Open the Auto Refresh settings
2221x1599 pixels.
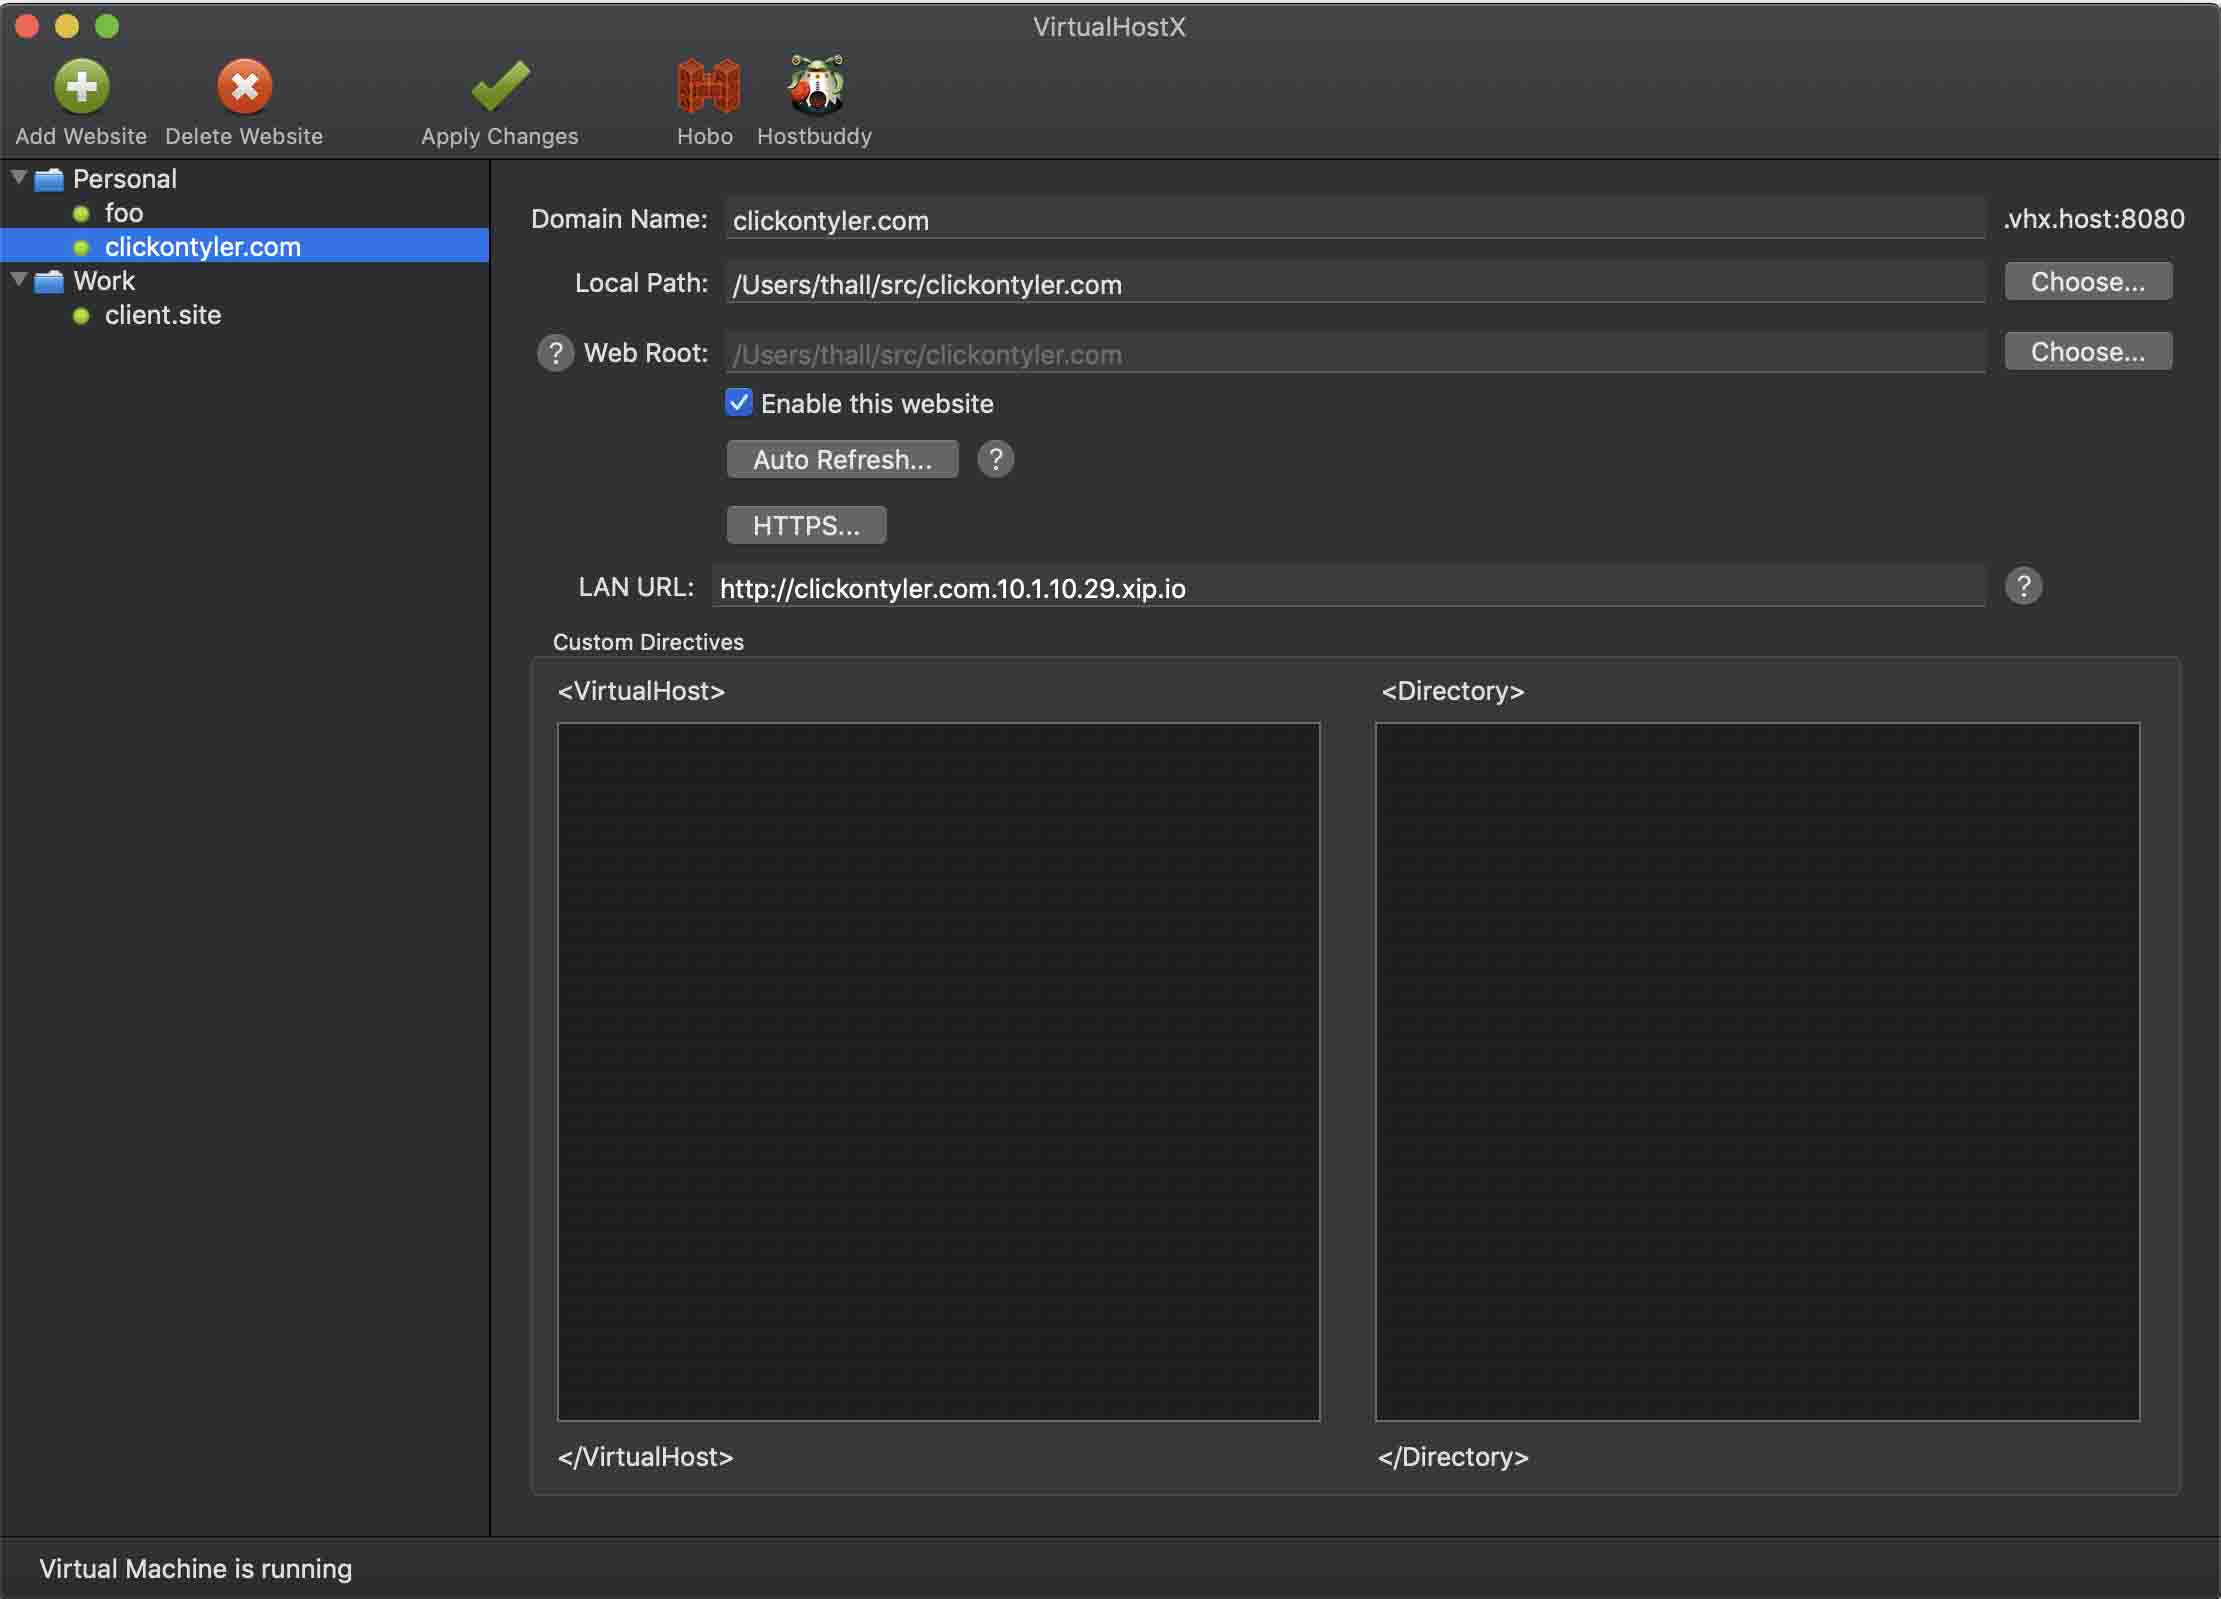[x=842, y=459]
